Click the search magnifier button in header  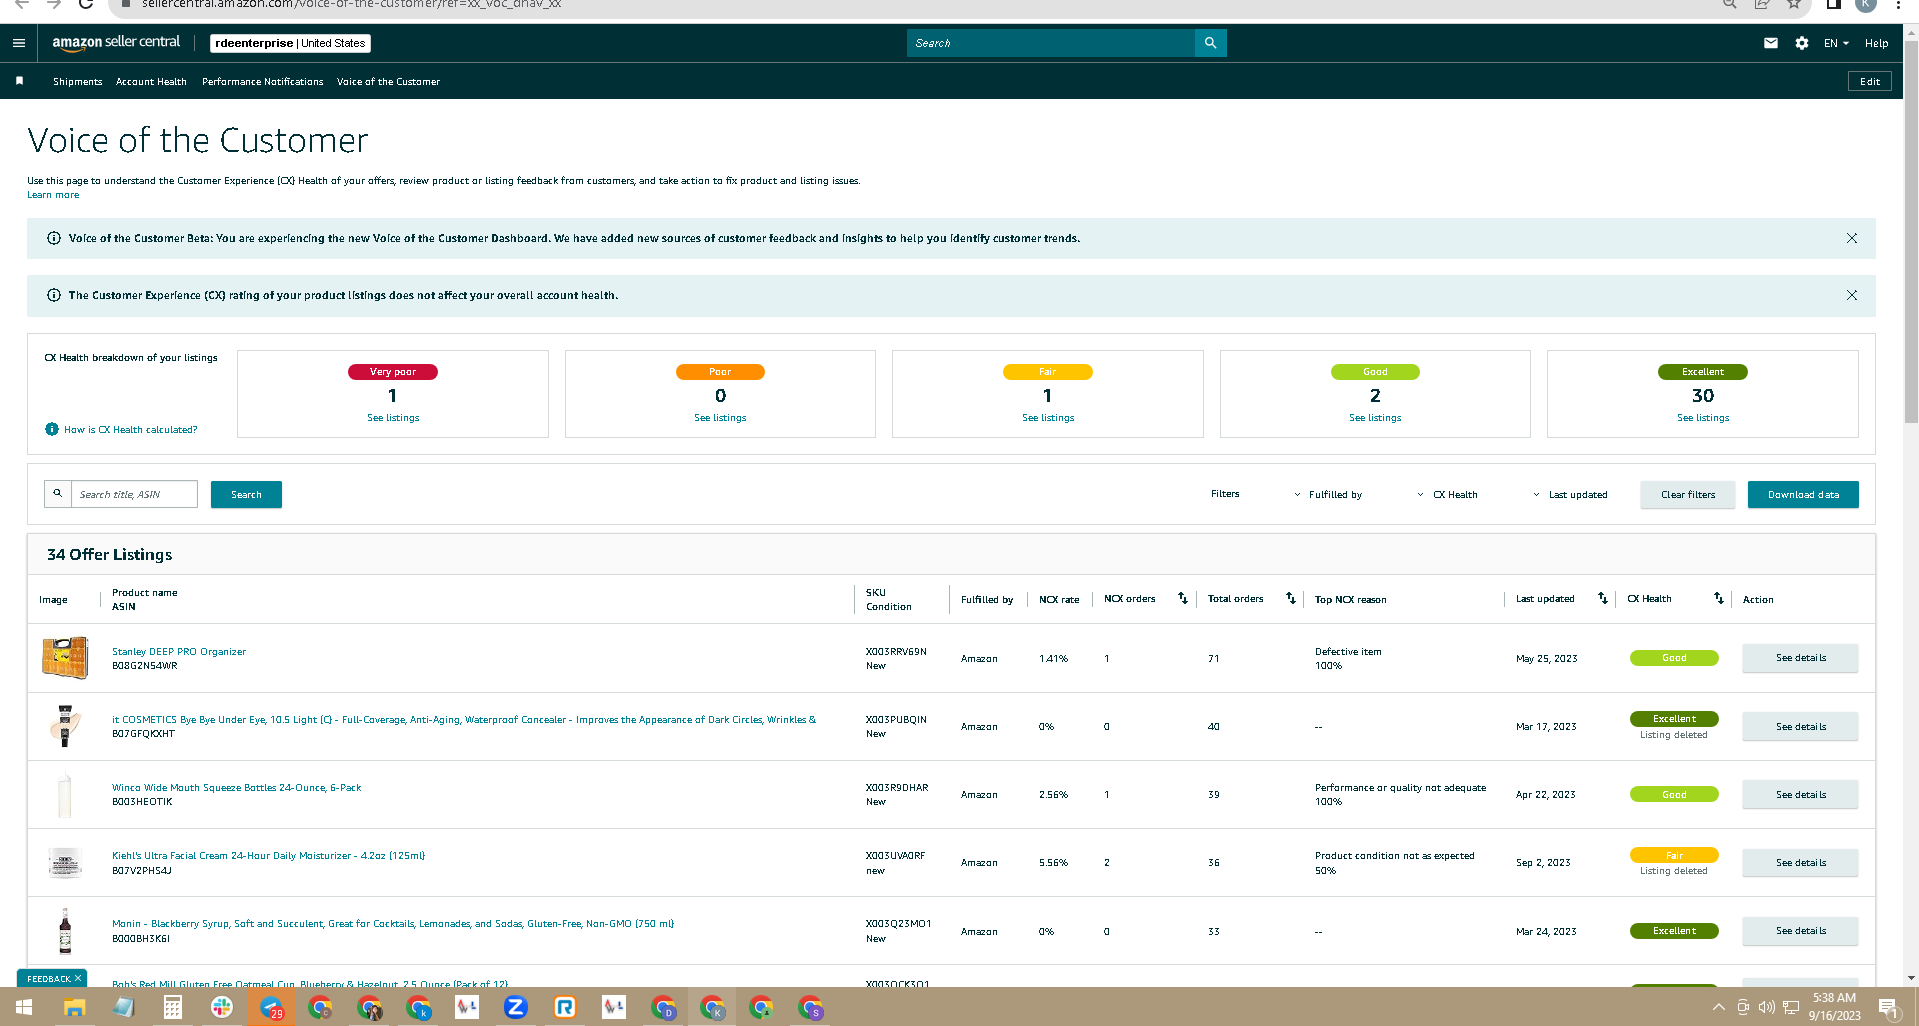click(1210, 43)
